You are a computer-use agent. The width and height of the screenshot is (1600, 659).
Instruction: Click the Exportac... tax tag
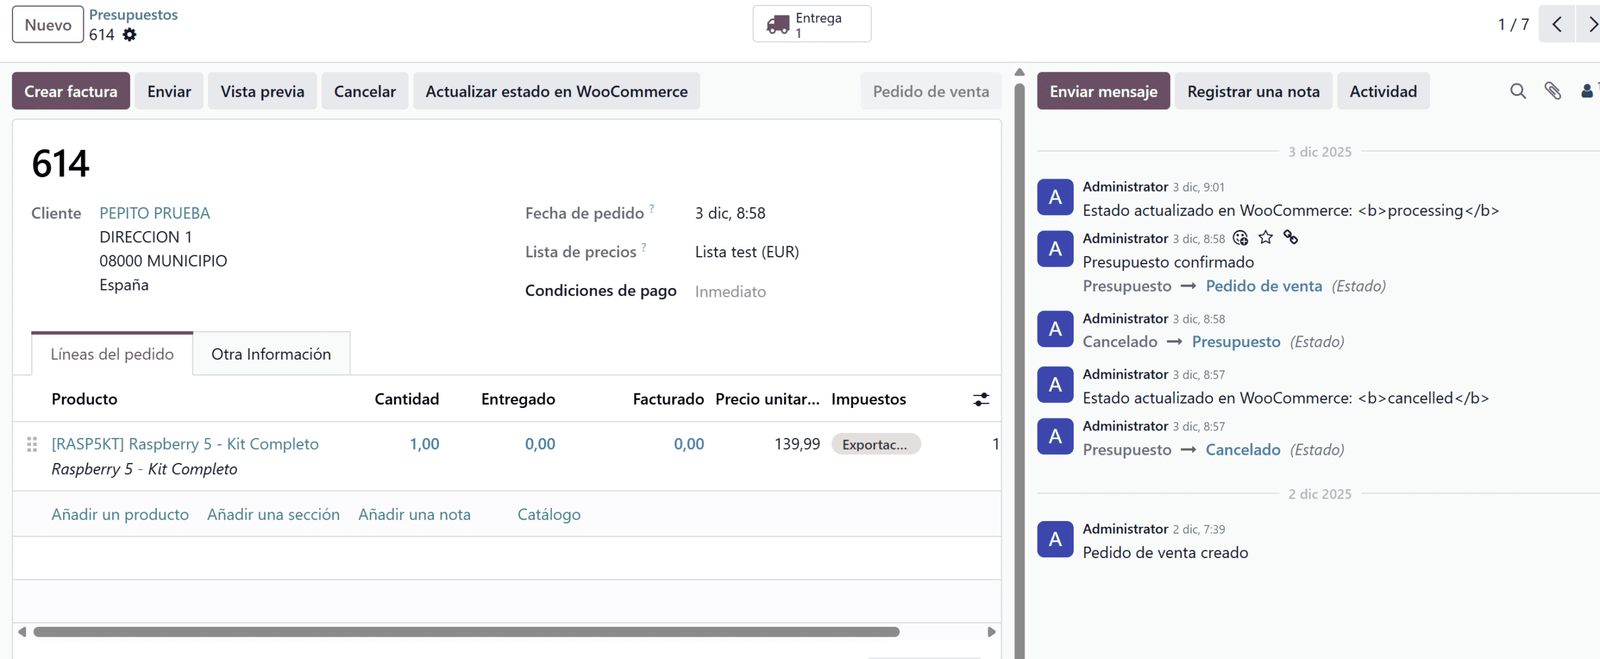click(x=875, y=444)
